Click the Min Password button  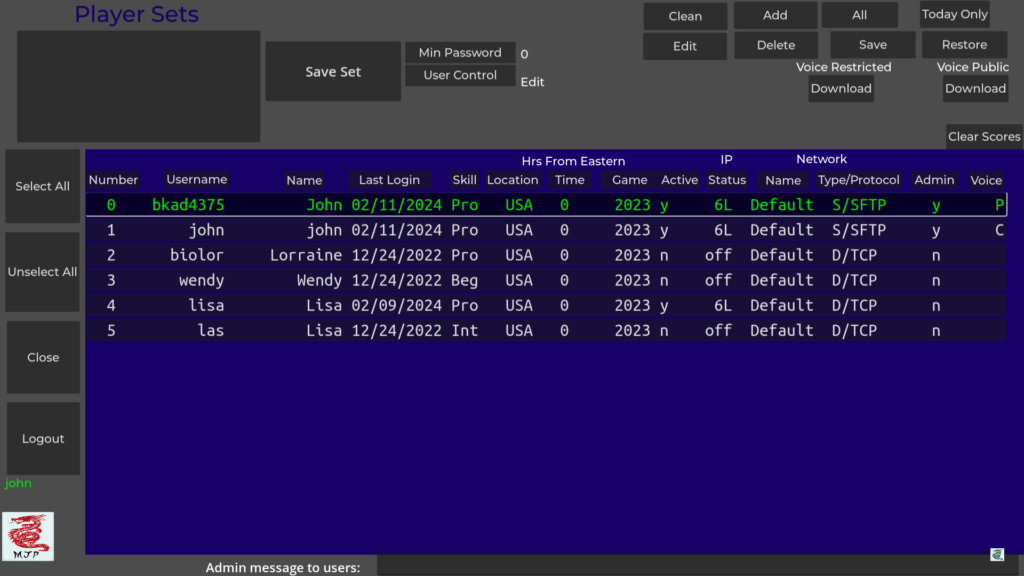(x=460, y=53)
